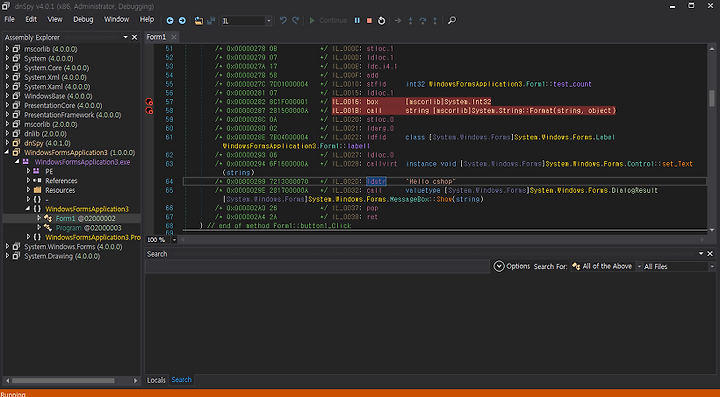
Task: Select System.Drawing (4.0.0.0) in tree
Action: click(x=62, y=256)
